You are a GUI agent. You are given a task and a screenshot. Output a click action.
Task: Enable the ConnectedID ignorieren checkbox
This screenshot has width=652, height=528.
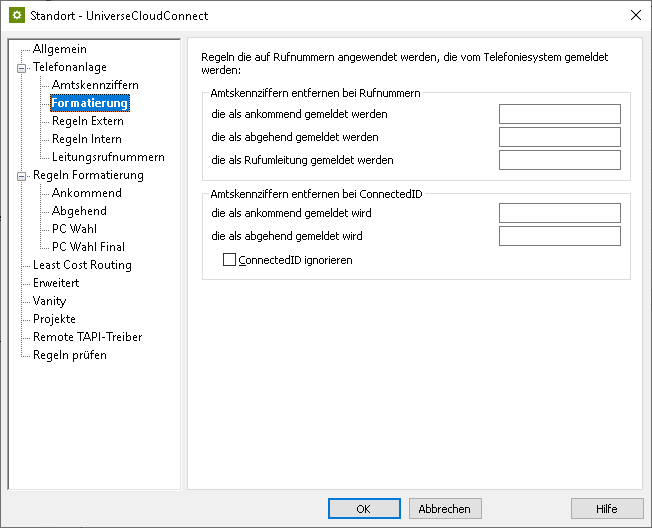click(230, 260)
